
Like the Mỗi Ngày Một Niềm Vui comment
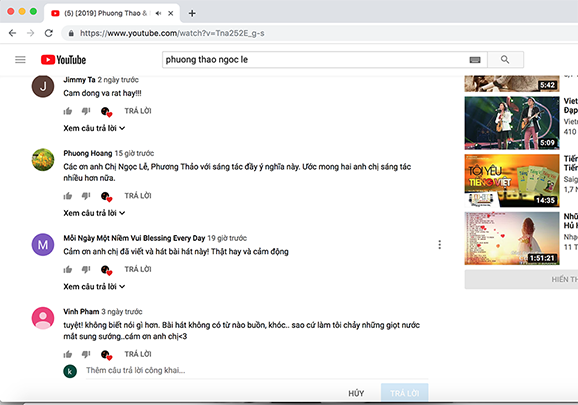coord(68,269)
